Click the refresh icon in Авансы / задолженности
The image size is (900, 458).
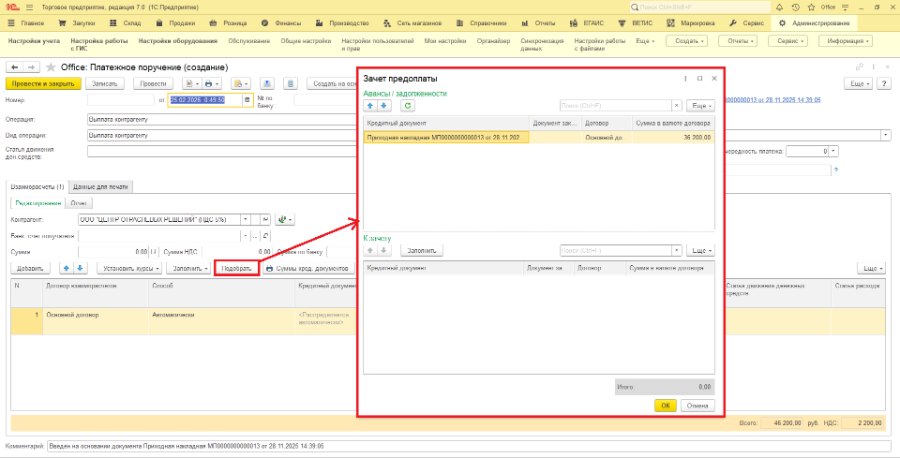tap(407, 106)
